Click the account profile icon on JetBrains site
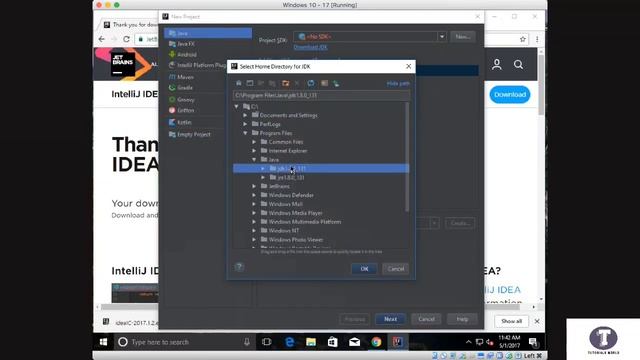 tap(497, 64)
